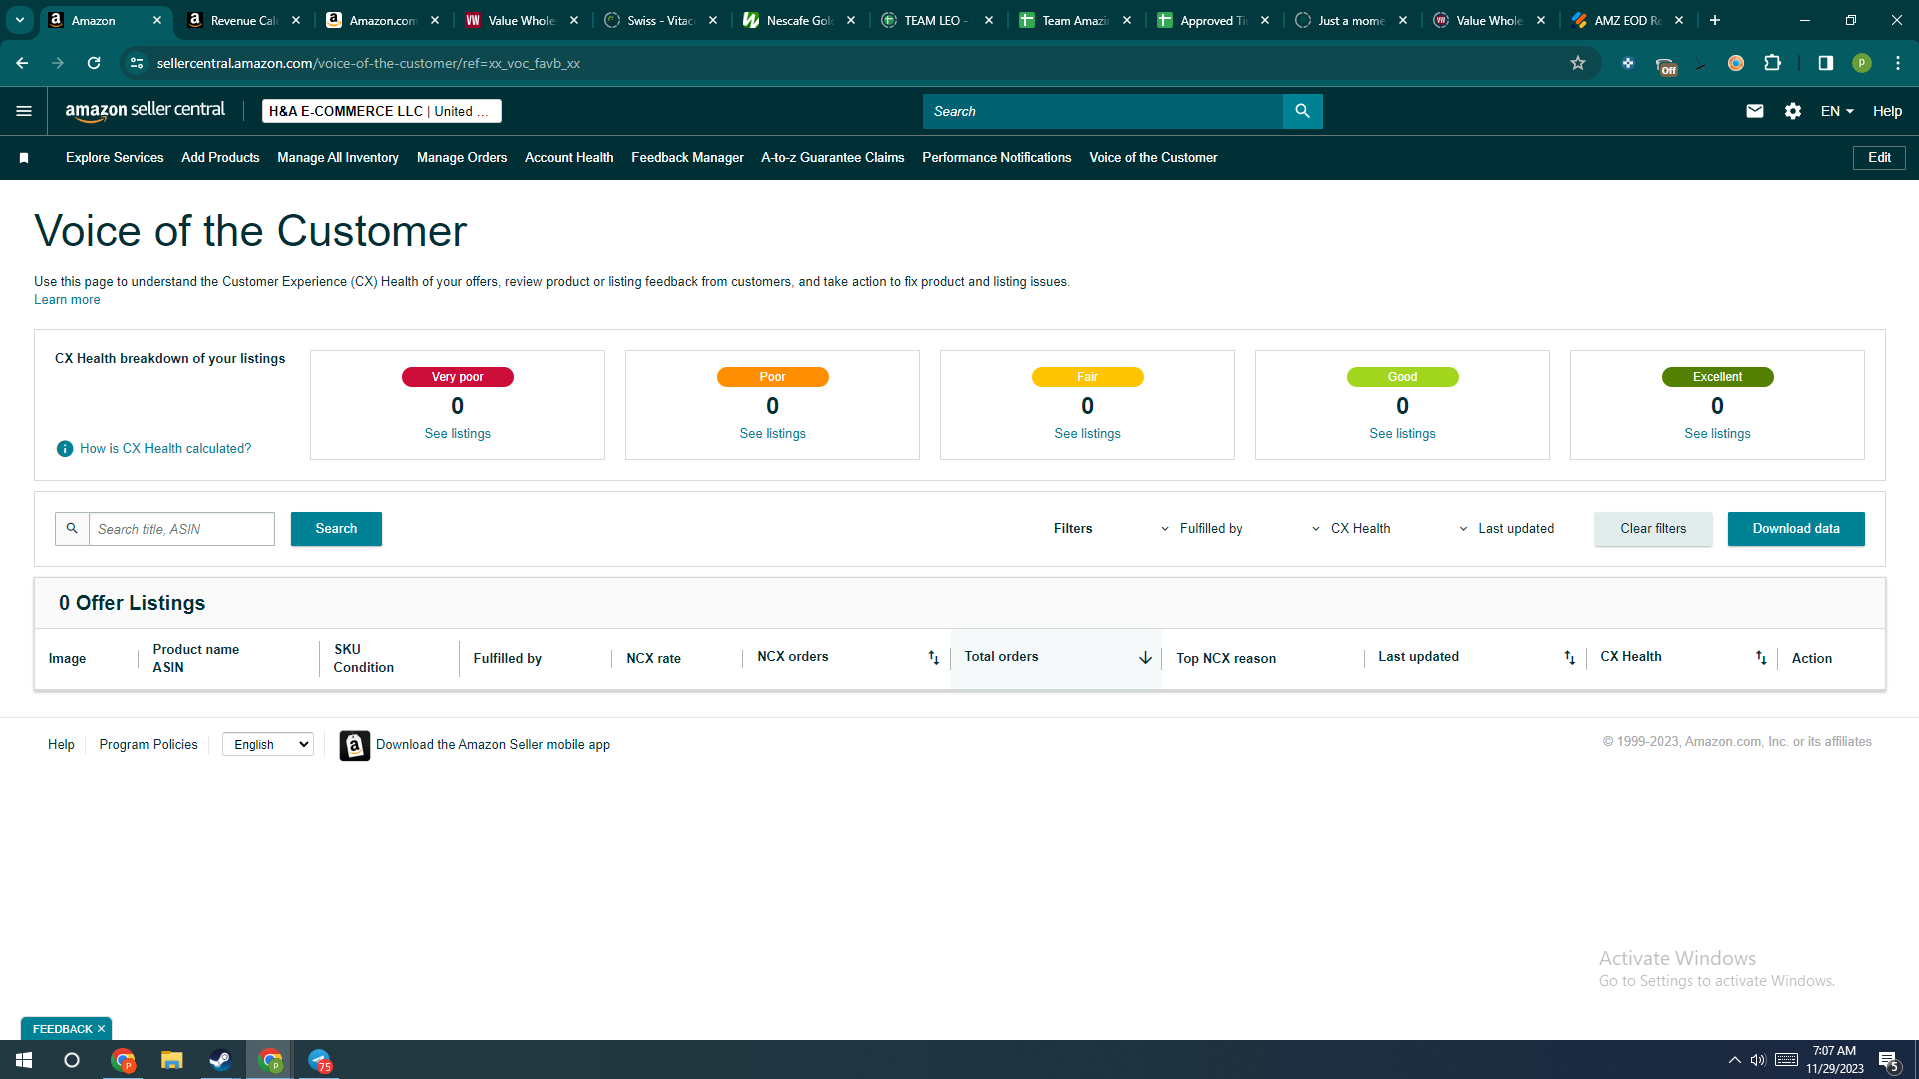This screenshot has width=1919, height=1079.
Task: Open the Windows notification center icon
Action: [x=1888, y=1060]
